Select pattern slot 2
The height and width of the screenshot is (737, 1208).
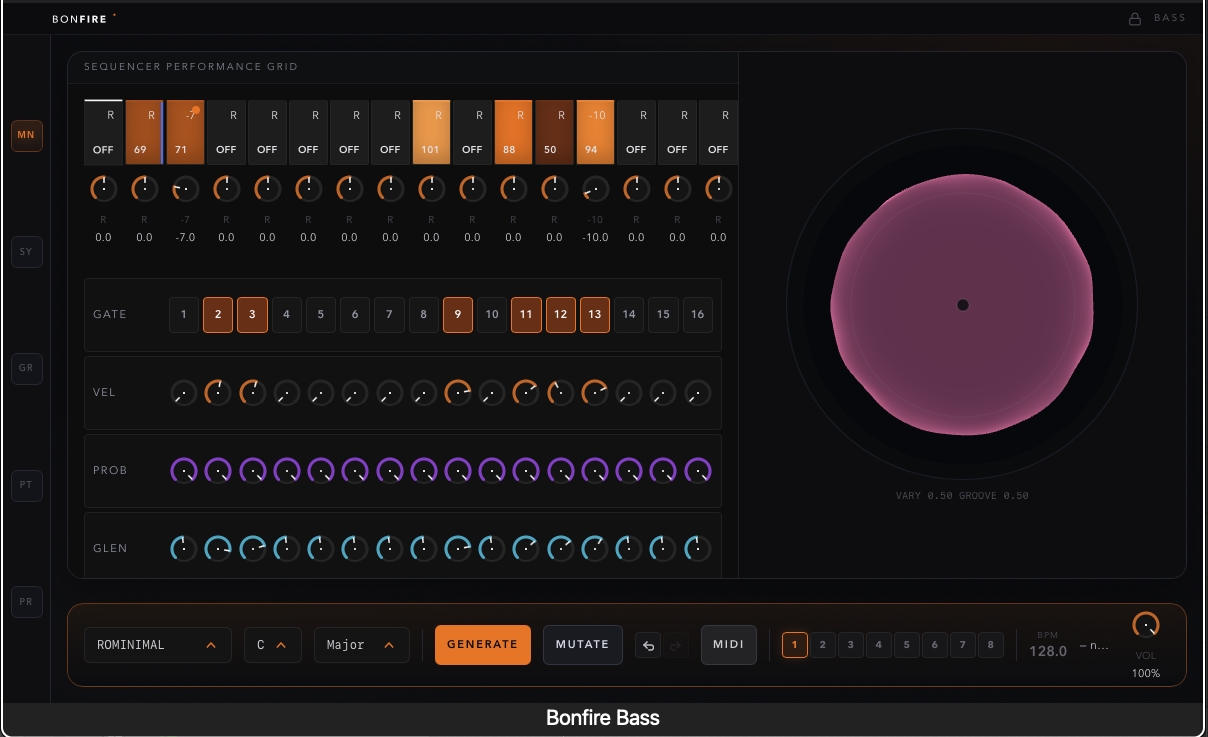coord(823,645)
